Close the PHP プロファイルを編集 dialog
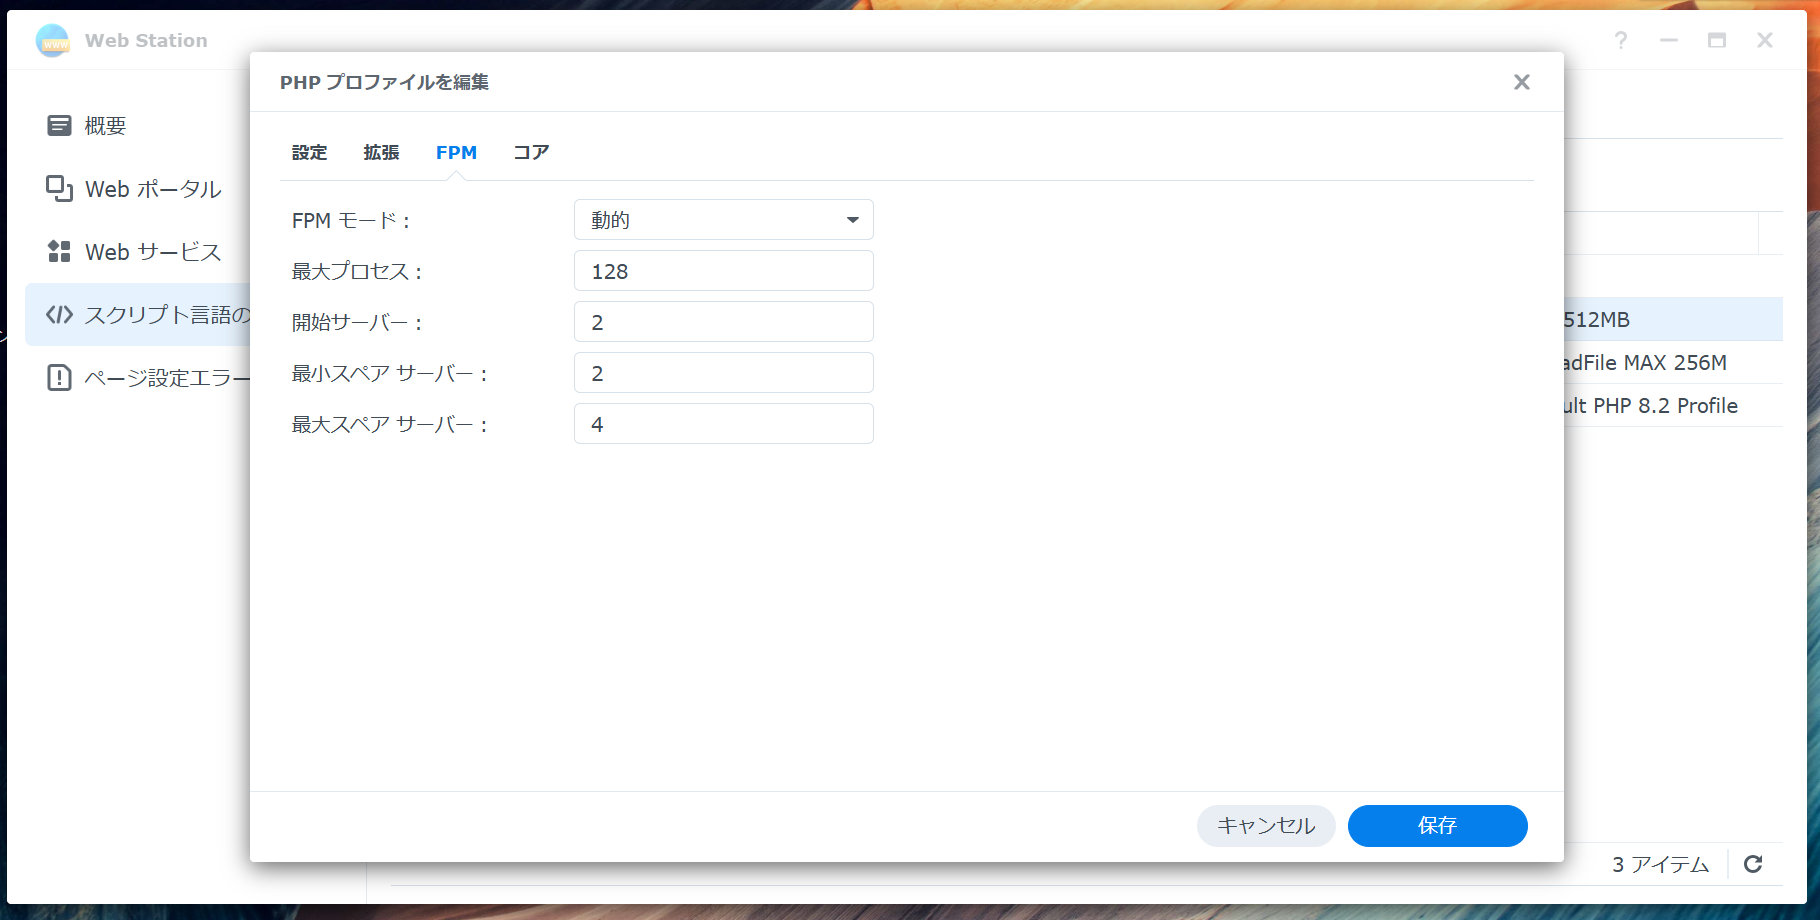Screen dimensions: 1820x920 (x=1521, y=82)
